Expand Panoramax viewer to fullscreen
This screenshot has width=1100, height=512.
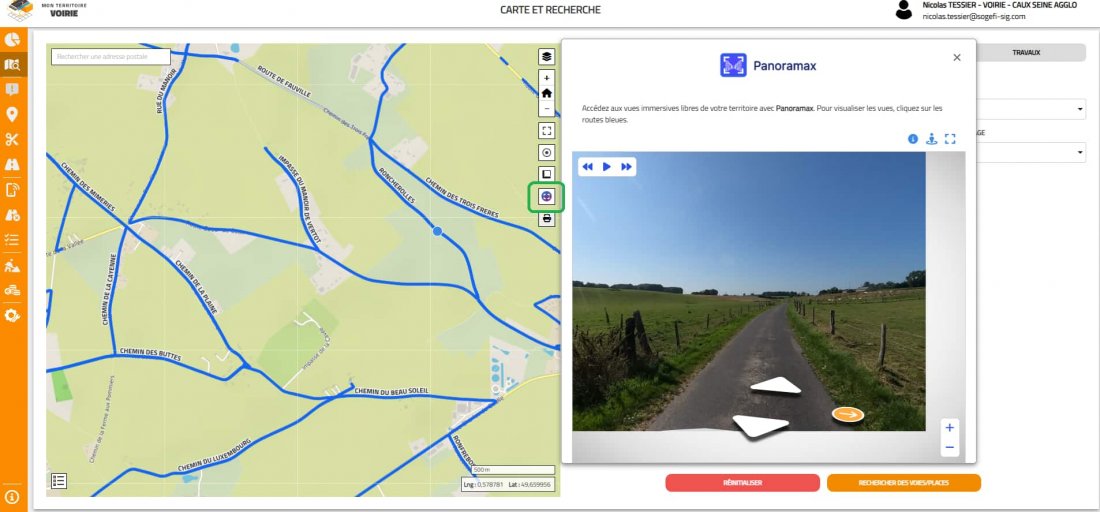[950, 139]
